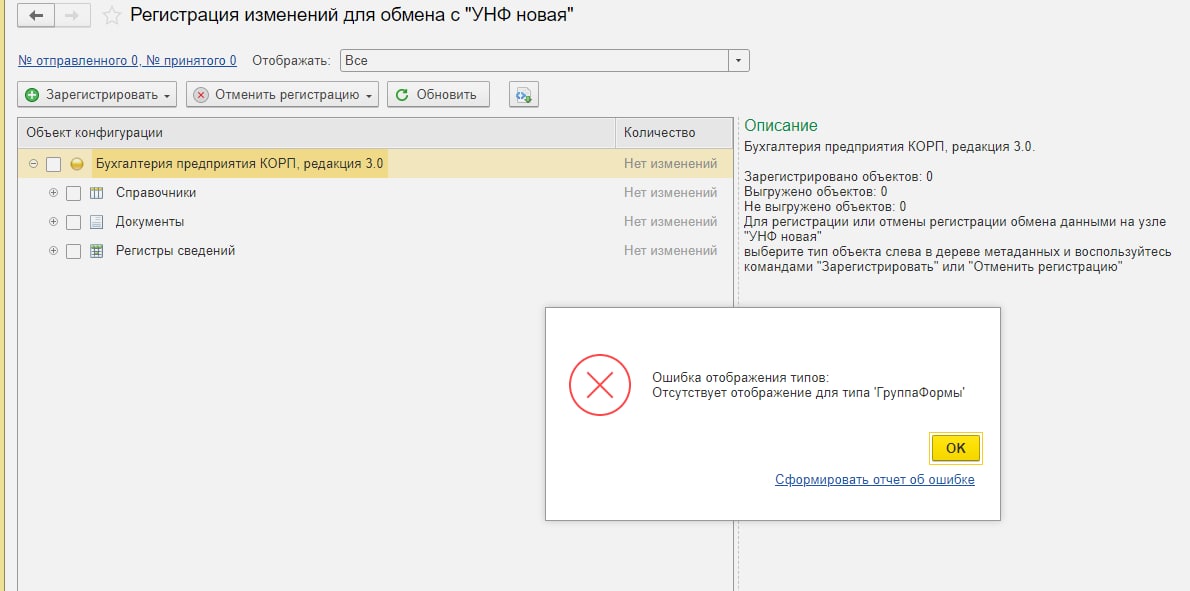Tick the Бухгалтерия предприятия КОРП checkbox
This screenshot has height=591, width=1190.
[x=53, y=164]
